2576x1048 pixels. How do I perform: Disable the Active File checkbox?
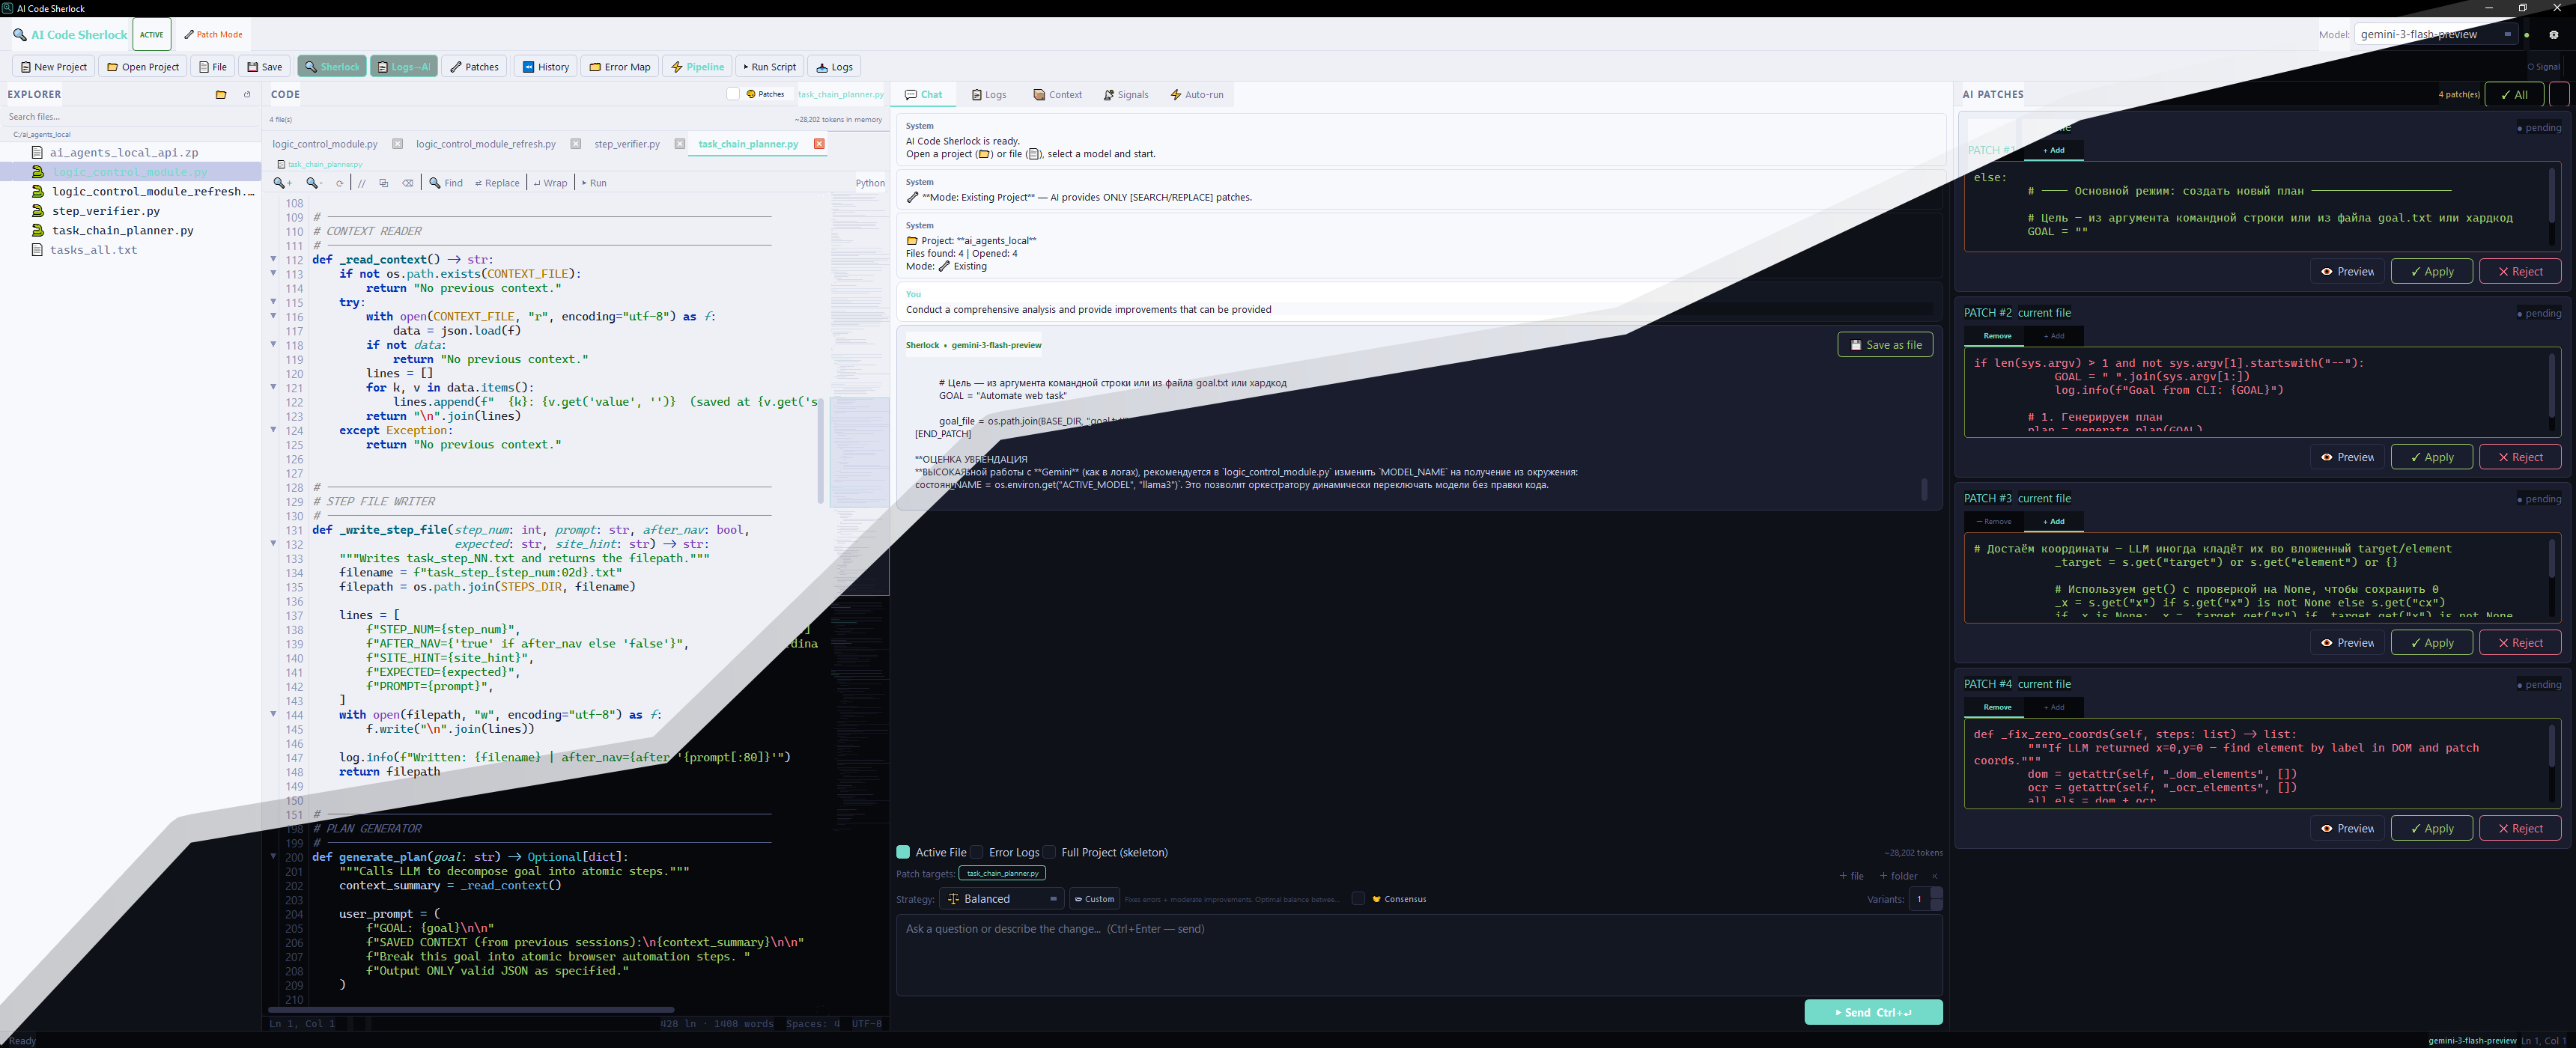(903, 852)
